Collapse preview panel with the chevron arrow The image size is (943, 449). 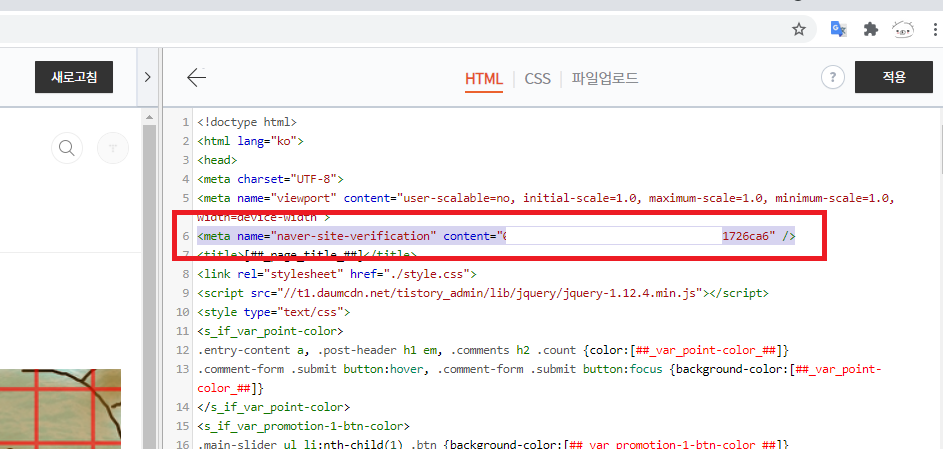[147, 77]
